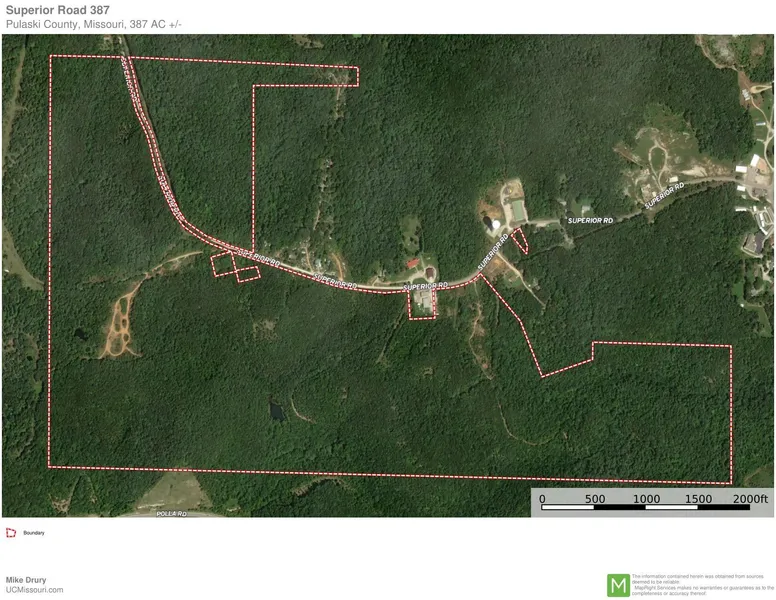Image resolution: width=776 pixels, height=600 pixels.
Task: Click the Boundary legend text label
Action: coord(34,533)
